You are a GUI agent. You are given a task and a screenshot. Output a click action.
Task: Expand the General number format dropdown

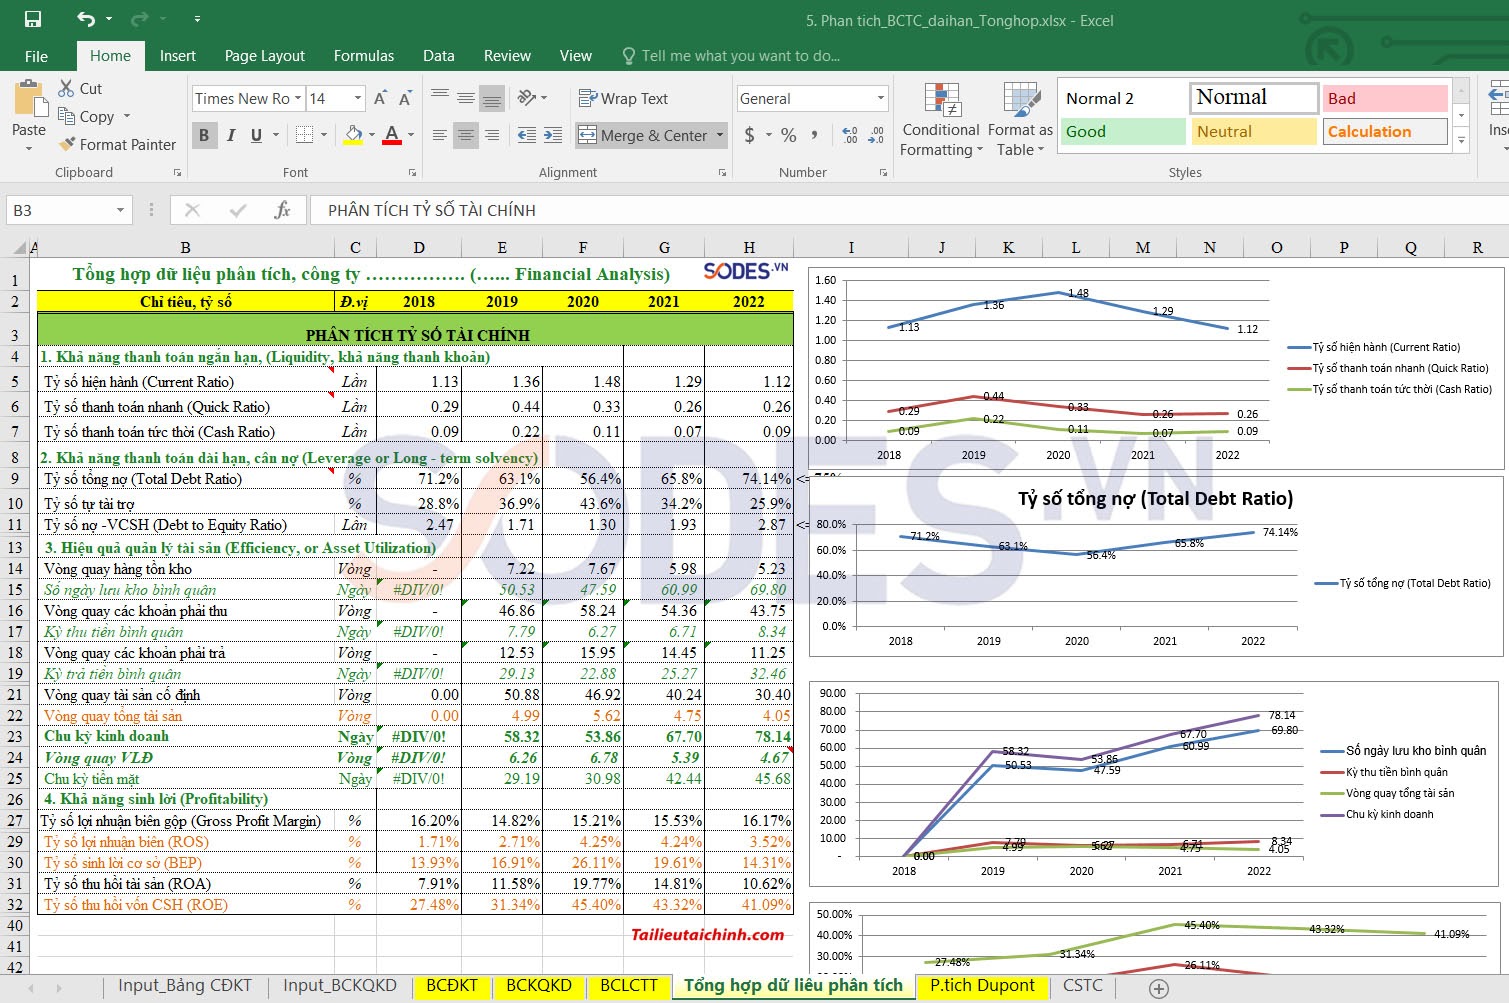point(880,98)
